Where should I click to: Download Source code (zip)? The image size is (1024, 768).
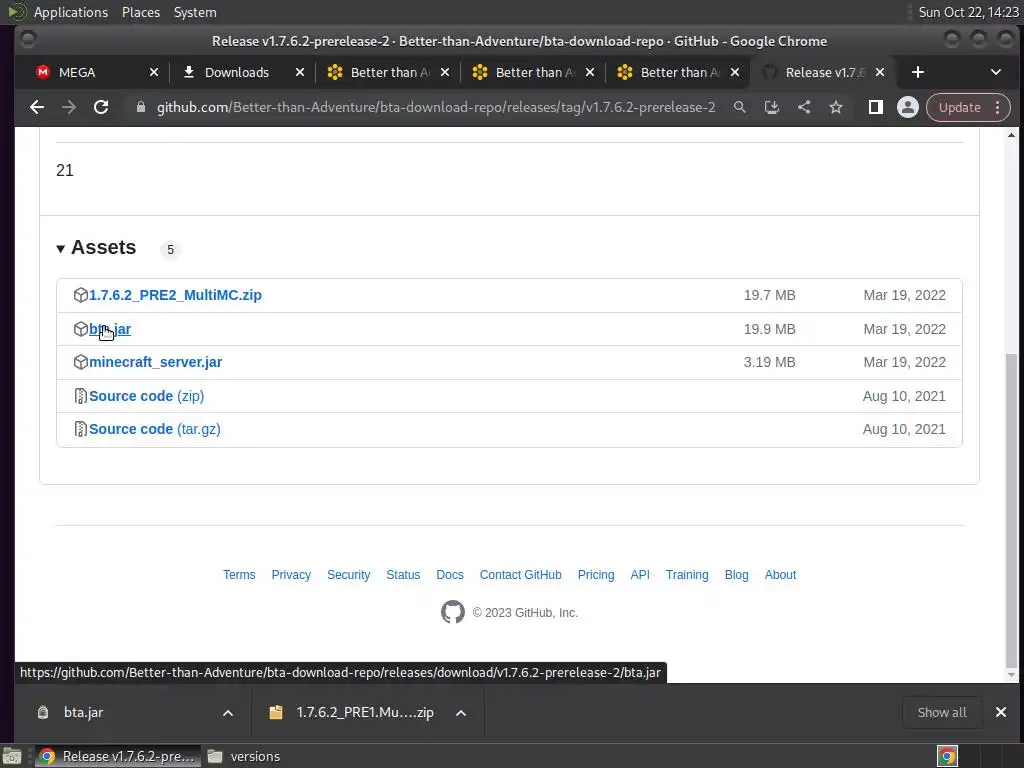[146, 396]
